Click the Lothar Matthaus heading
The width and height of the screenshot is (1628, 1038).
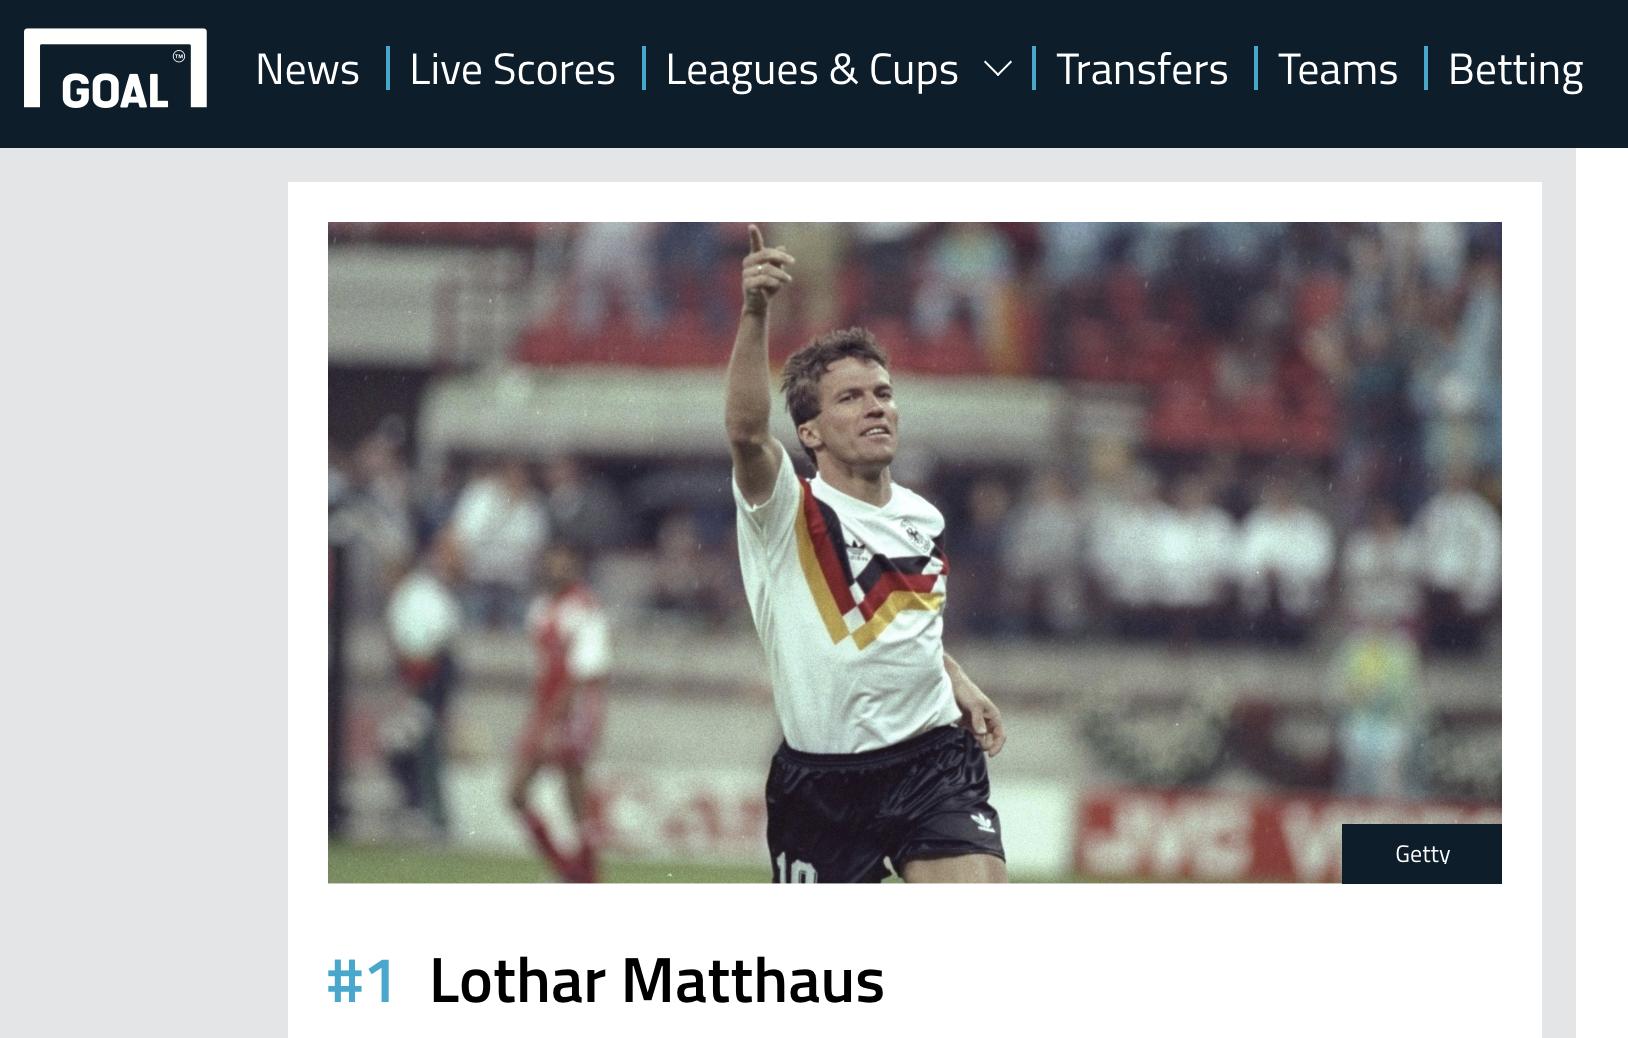657,980
